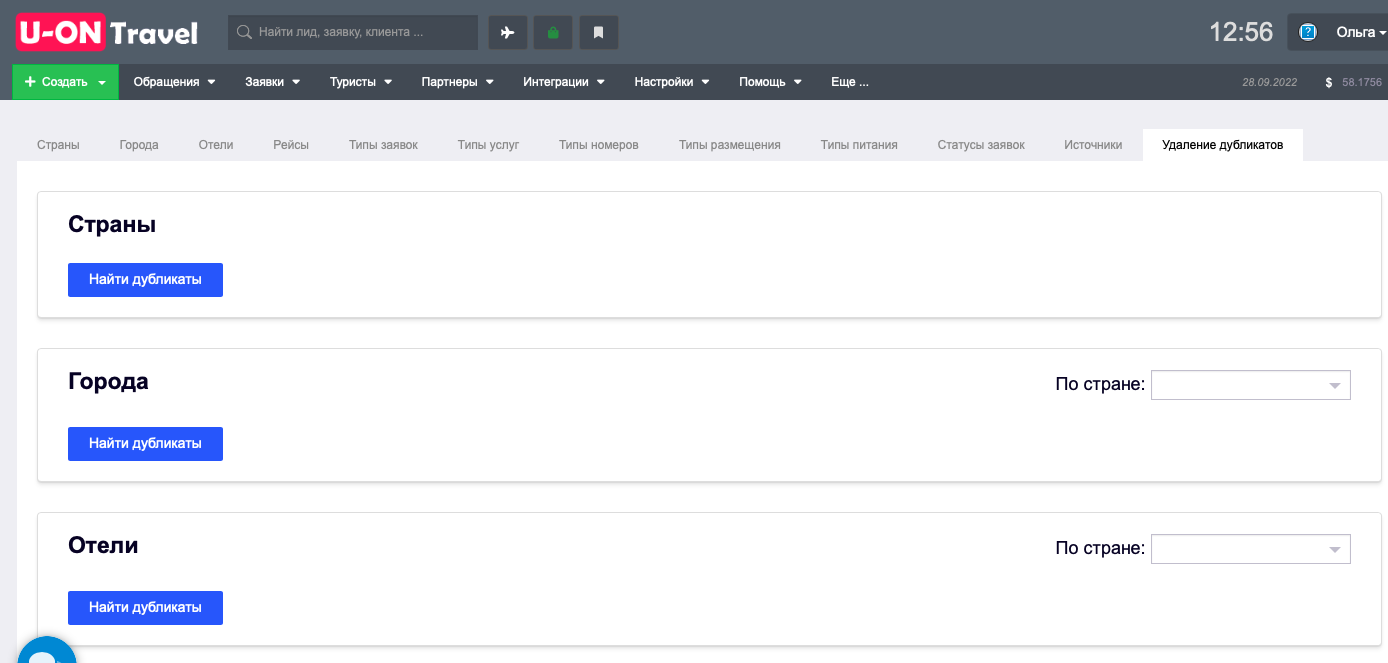Viewport: 1388px width, 663px height.
Task: Open the green bag icon button
Action: point(553,32)
